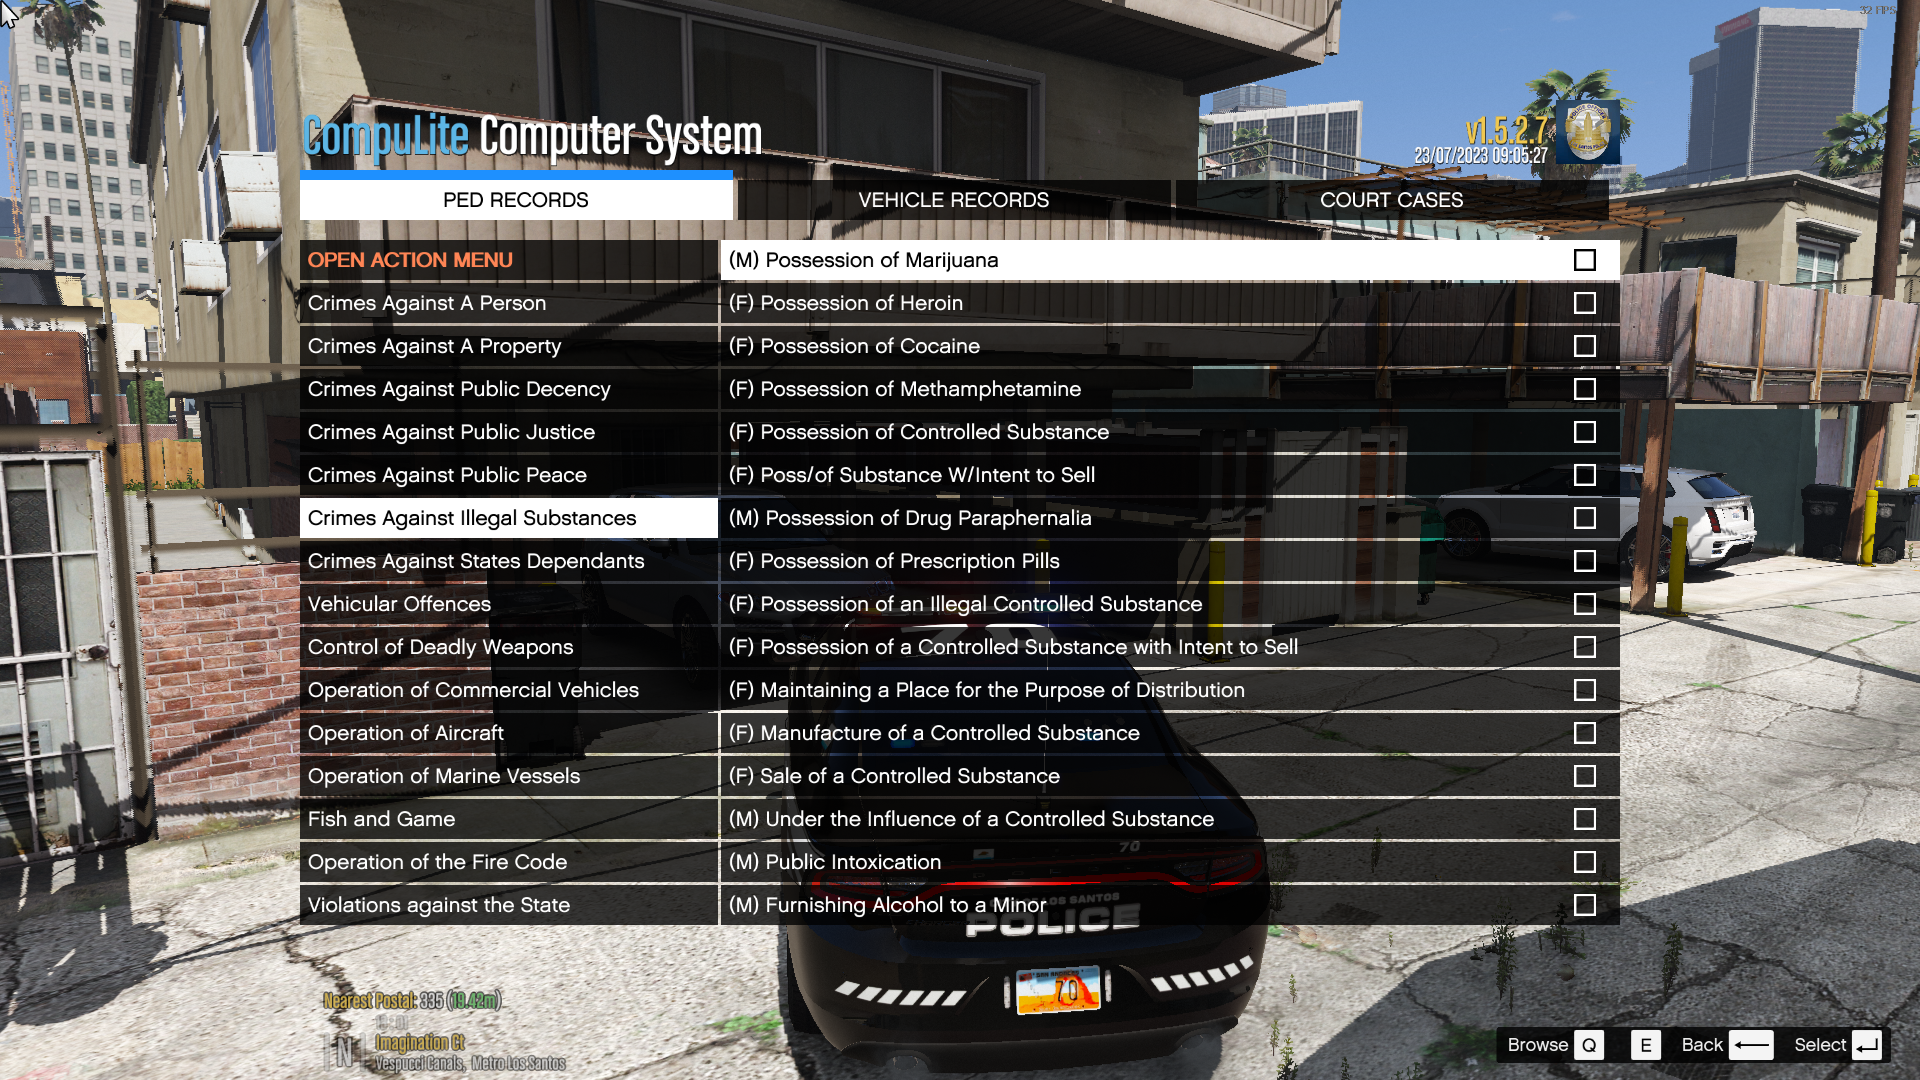Viewport: 1920px width, 1080px height.
Task: Open OPEN ACTION MENU
Action: coord(410,258)
